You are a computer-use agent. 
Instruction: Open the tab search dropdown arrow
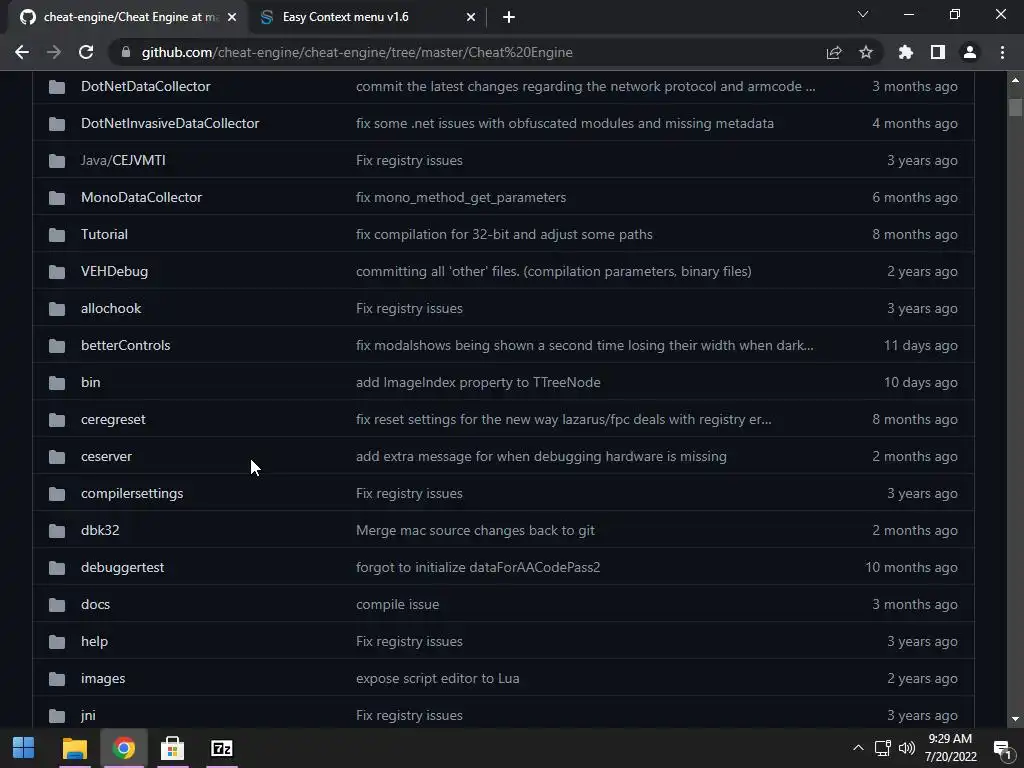pos(863,14)
